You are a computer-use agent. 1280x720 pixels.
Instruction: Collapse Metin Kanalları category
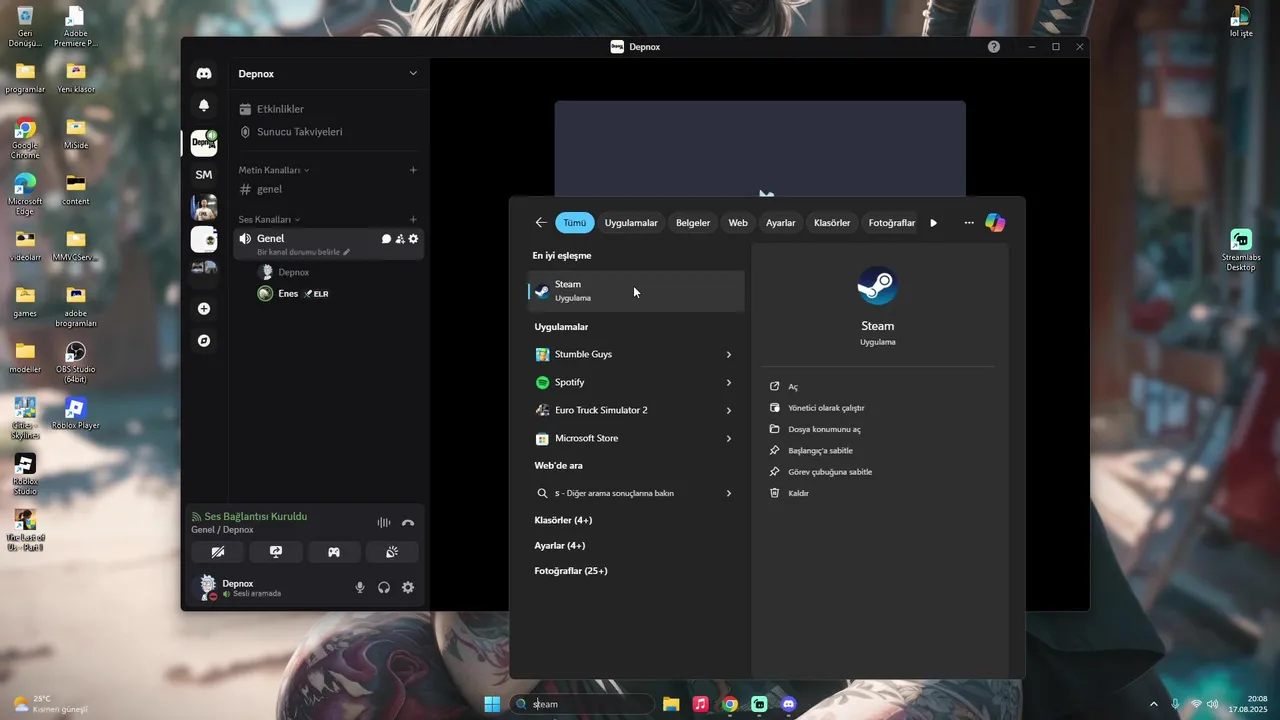pyautogui.click(x=274, y=170)
